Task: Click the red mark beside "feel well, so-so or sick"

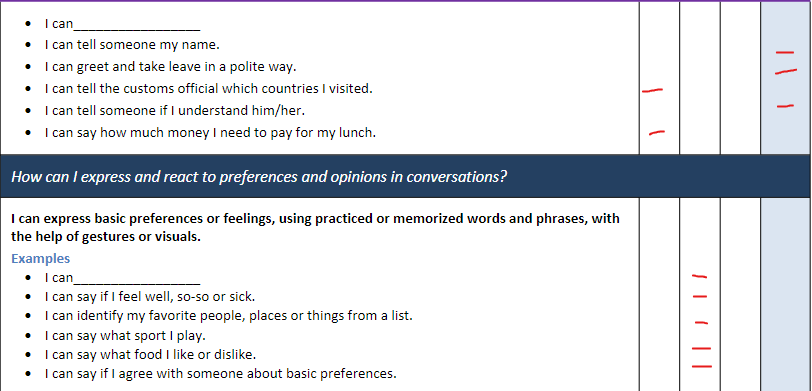Action: 700,296
